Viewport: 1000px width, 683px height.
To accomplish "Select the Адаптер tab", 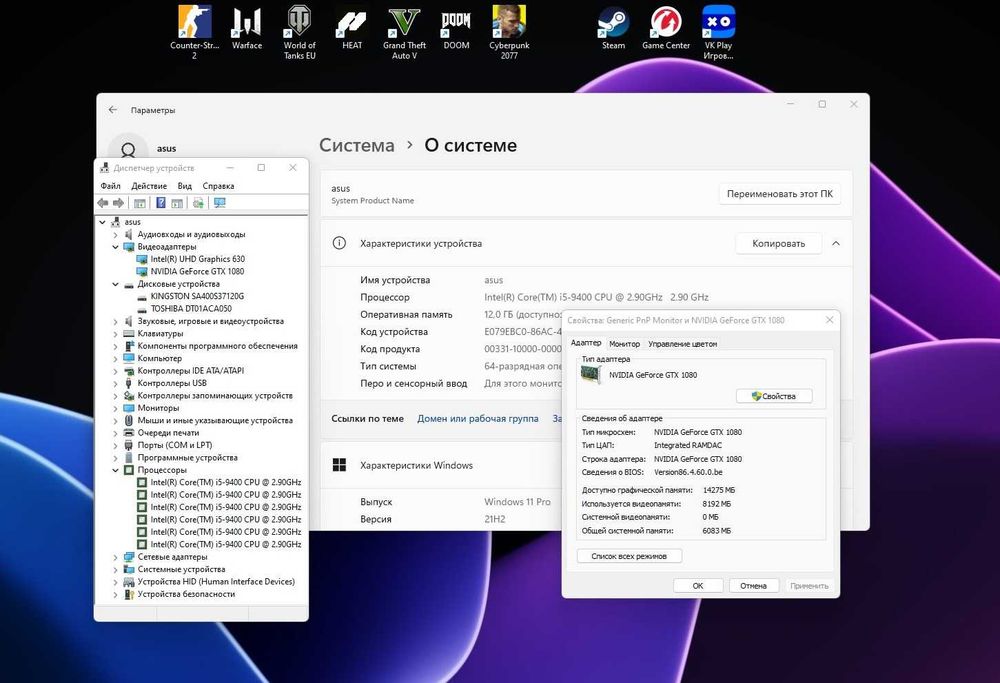I will [x=585, y=343].
